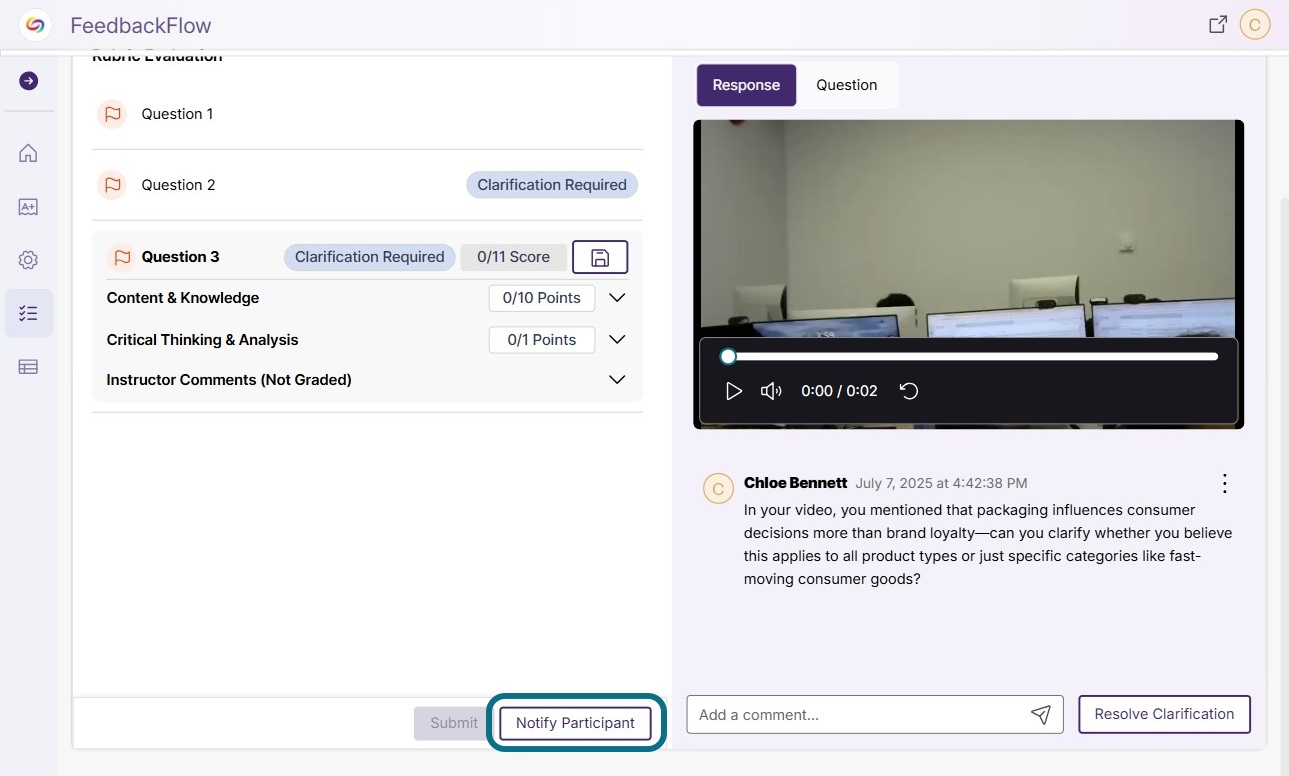This screenshot has height=776, width=1289.
Task: Click the Question 3 heading
Action: 180,257
